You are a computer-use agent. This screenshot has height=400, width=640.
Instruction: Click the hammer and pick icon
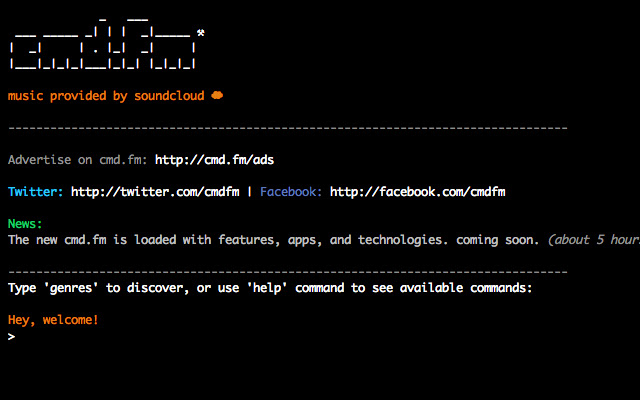(x=201, y=33)
